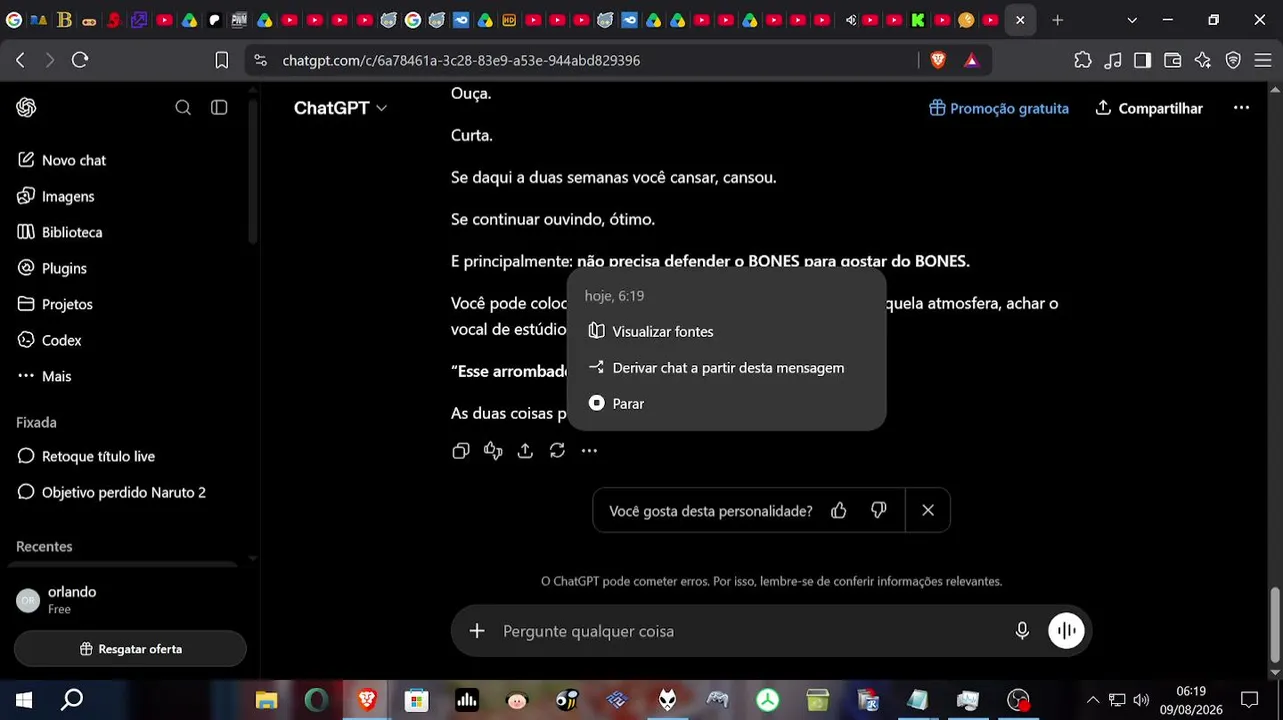The width and height of the screenshot is (1283, 720).
Task: Click the volume speaker tray icon
Action: 1141,700
